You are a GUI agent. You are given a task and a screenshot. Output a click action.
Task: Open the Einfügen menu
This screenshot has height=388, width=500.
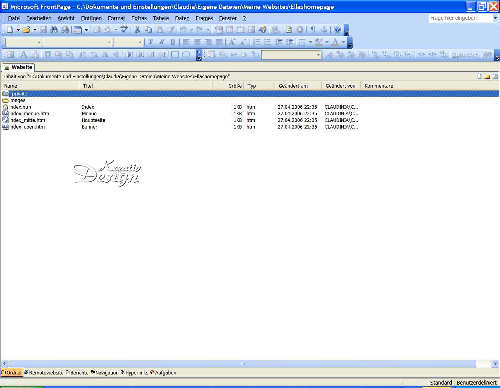coord(91,18)
